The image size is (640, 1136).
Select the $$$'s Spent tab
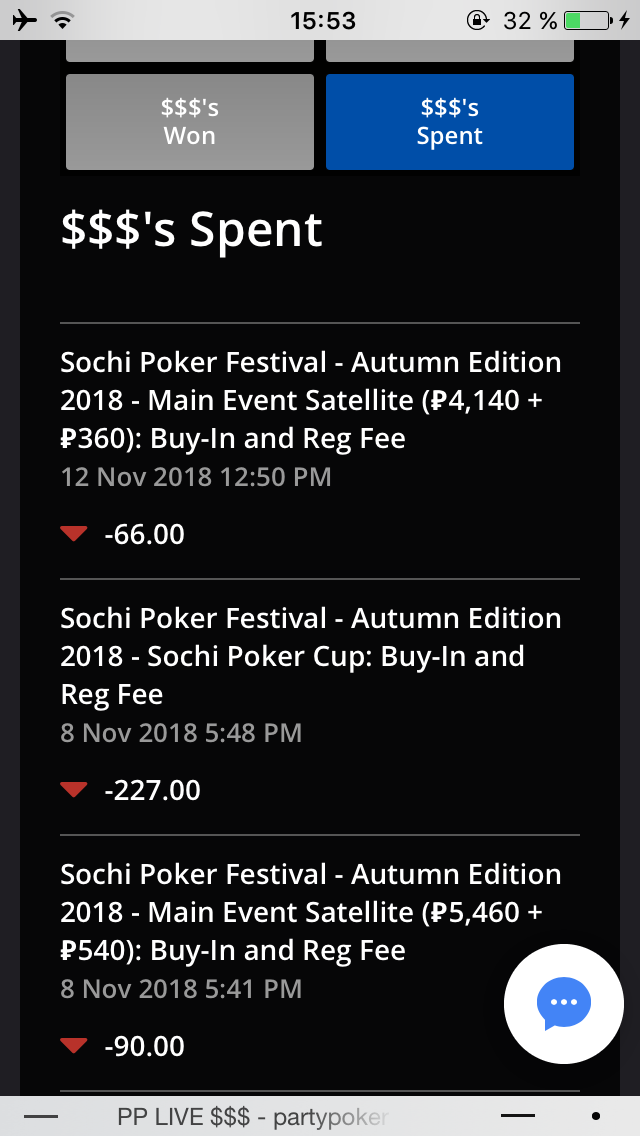[x=450, y=122]
